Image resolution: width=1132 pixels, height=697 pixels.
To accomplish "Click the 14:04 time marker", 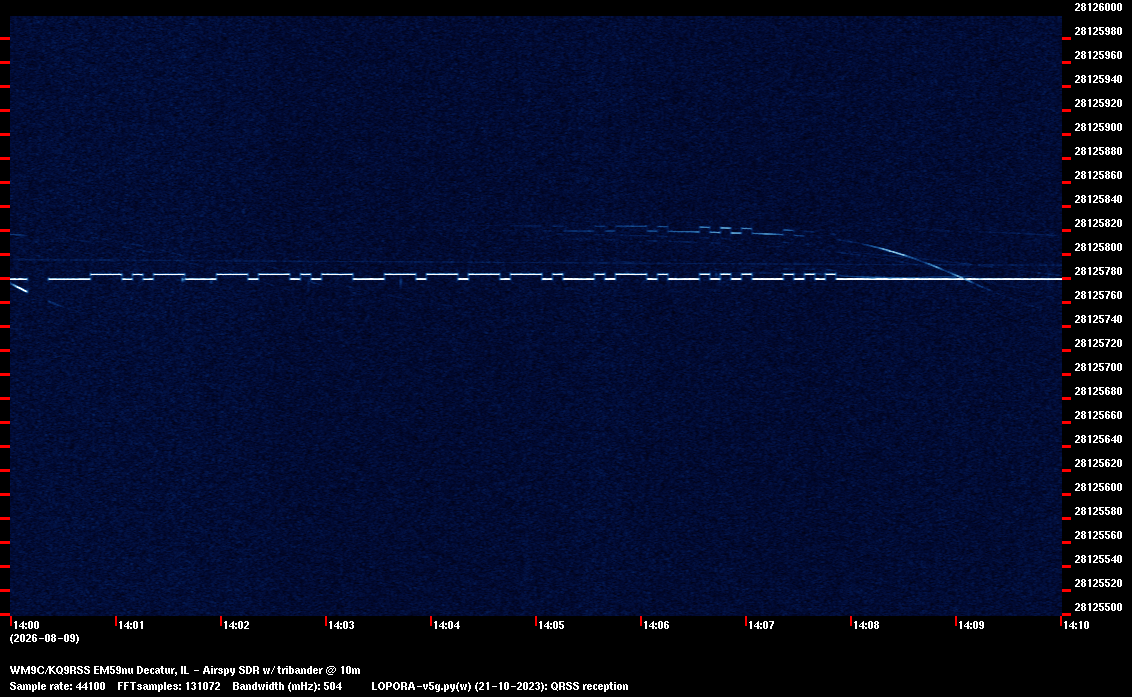I will coord(446,625).
